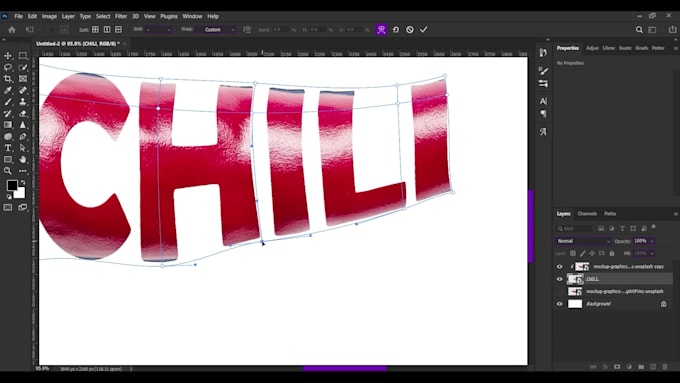Toggle switch between free transform and warp
Screen dimensions: 680x383
(x=381, y=29)
